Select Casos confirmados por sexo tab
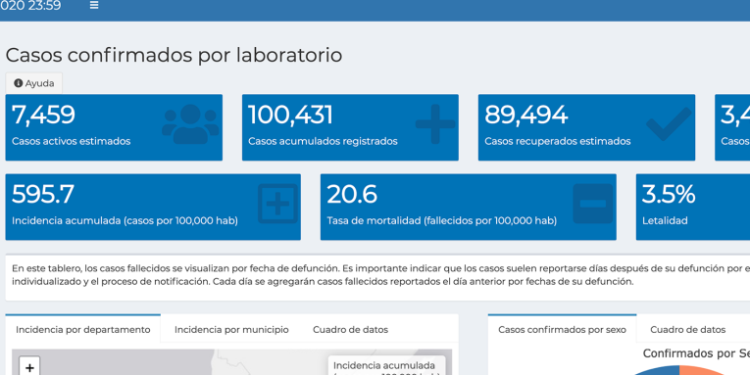 coord(562,329)
